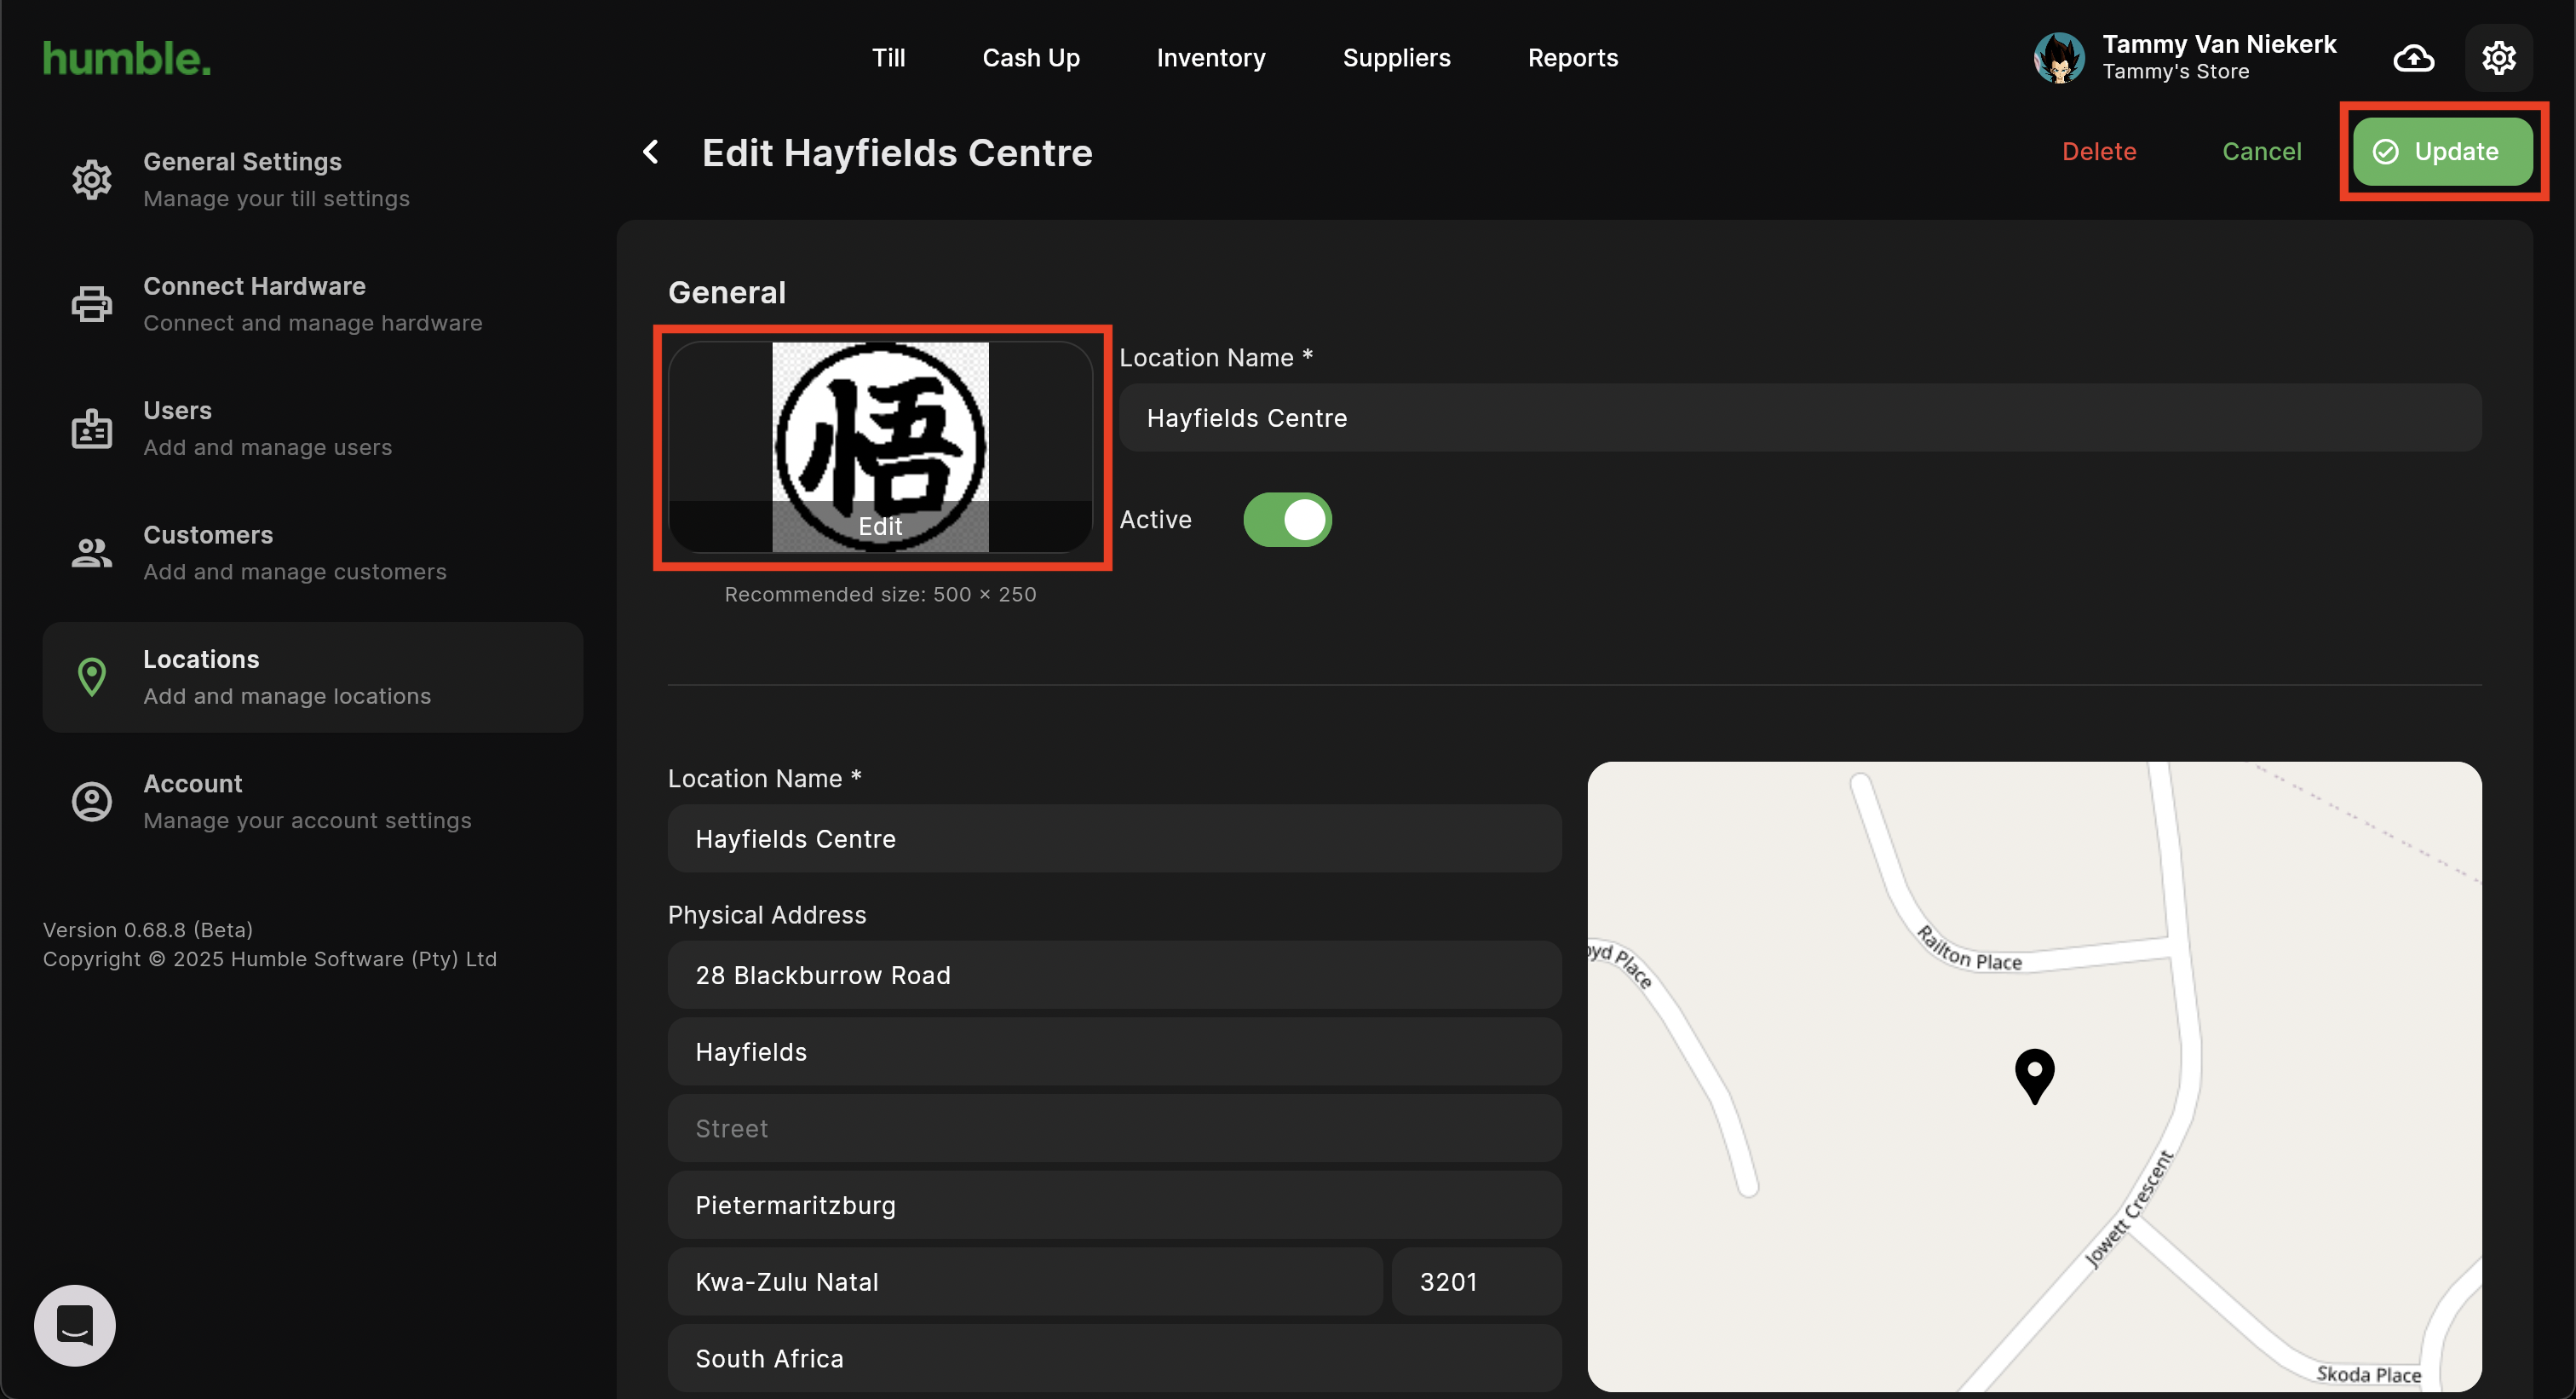Screen dimensions: 2576x1399
Task: Click the Skoda Place label on map
Action: [x=2368, y=1374]
